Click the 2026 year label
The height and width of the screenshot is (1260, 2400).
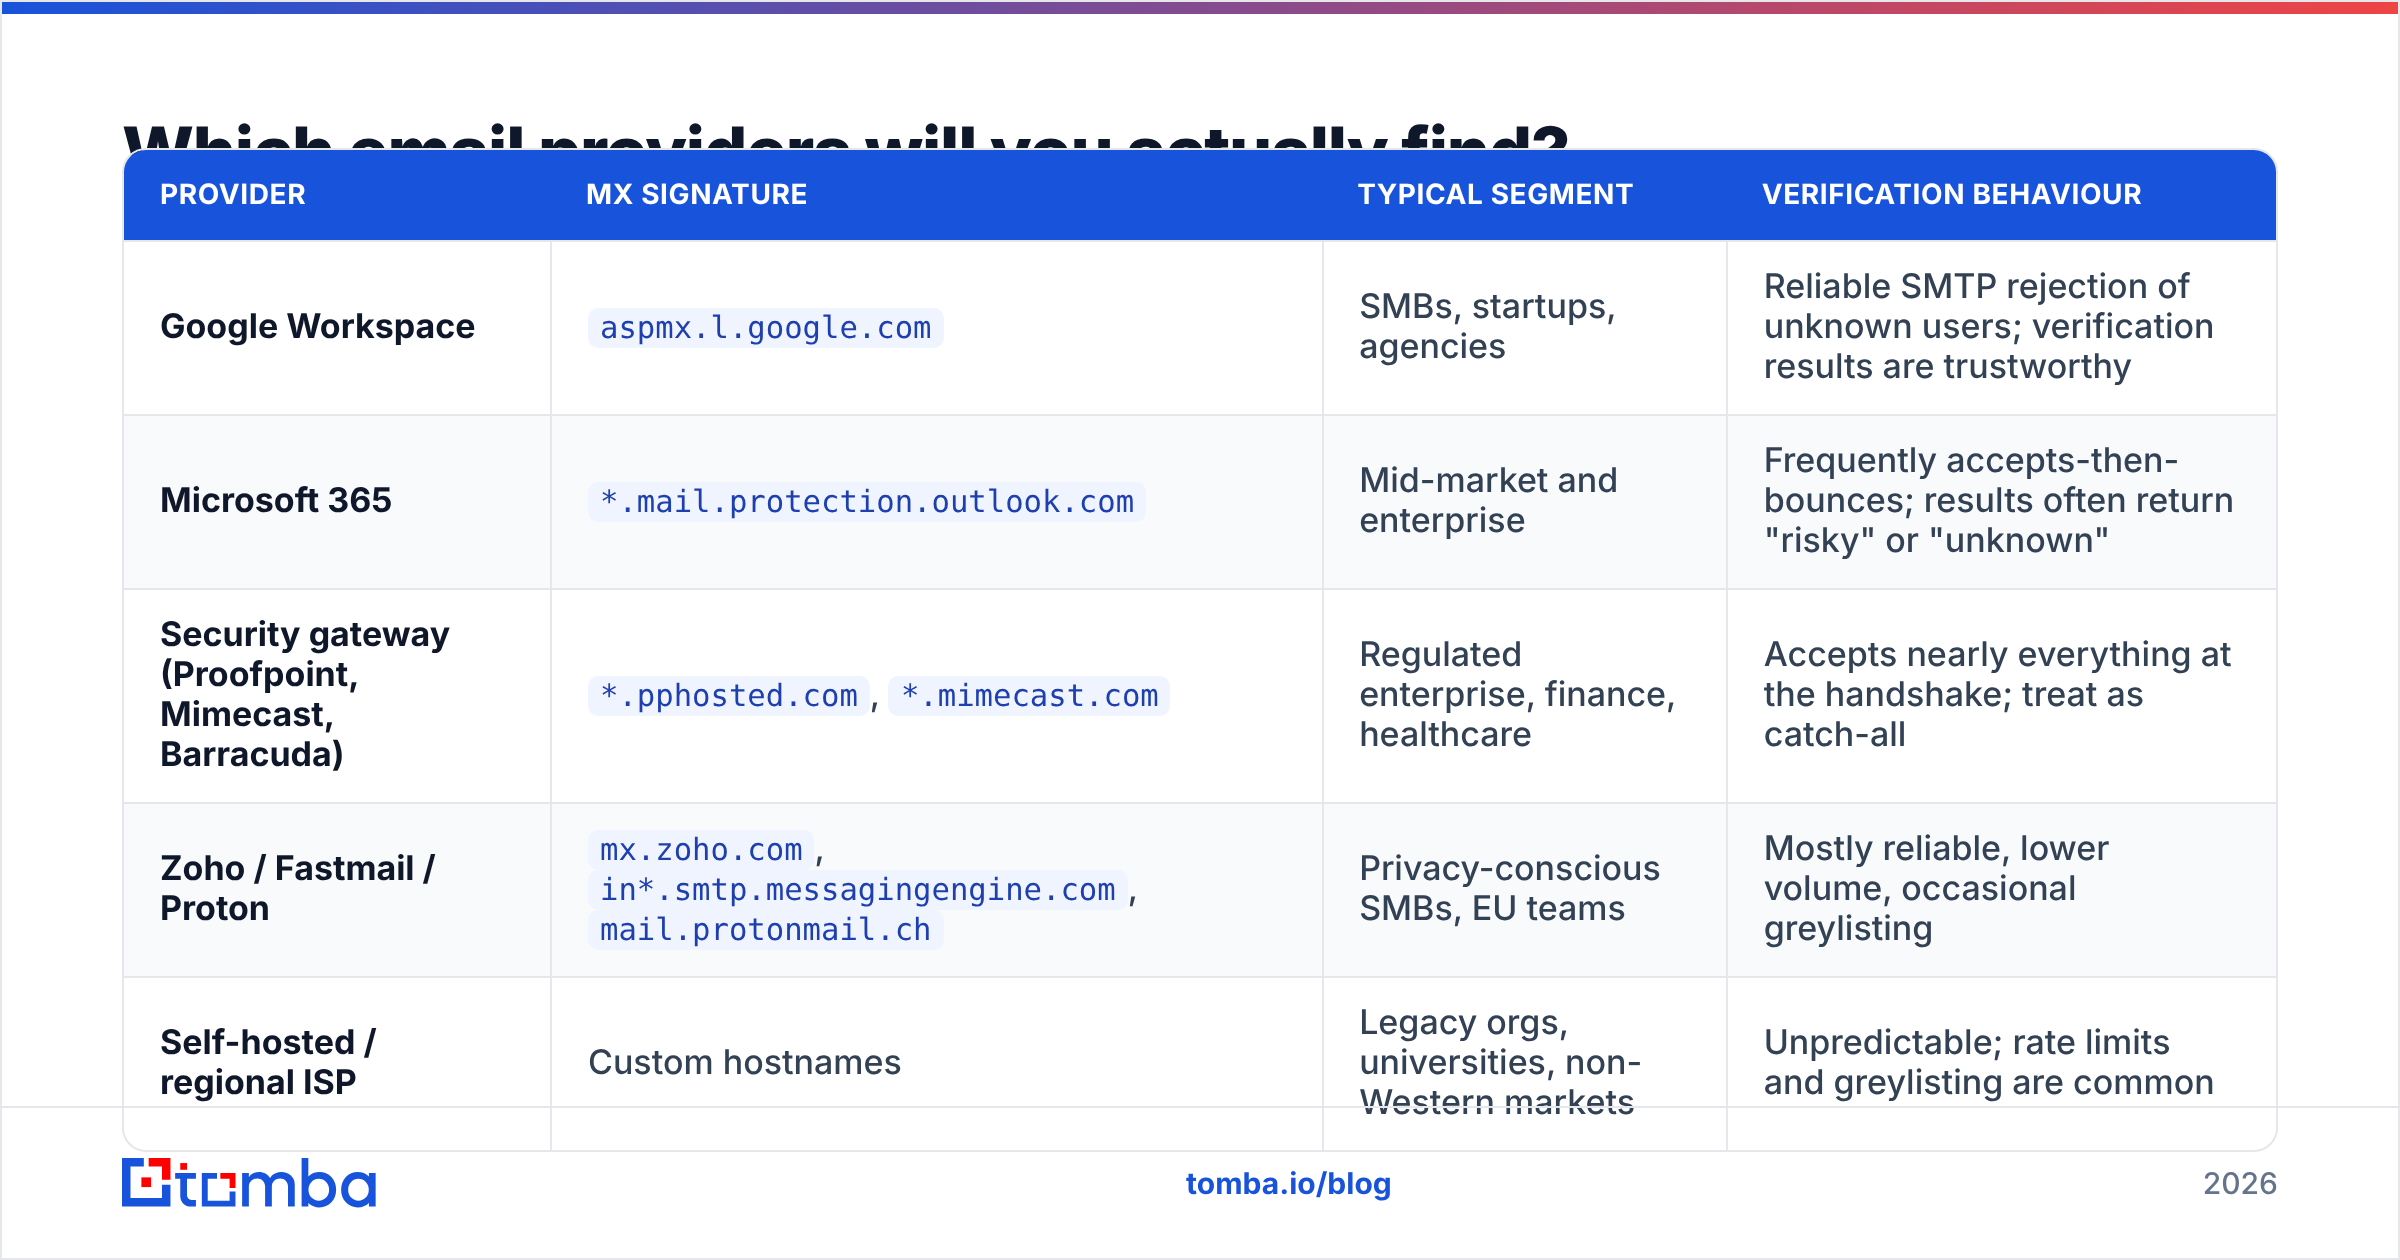pyautogui.click(x=2240, y=1184)
